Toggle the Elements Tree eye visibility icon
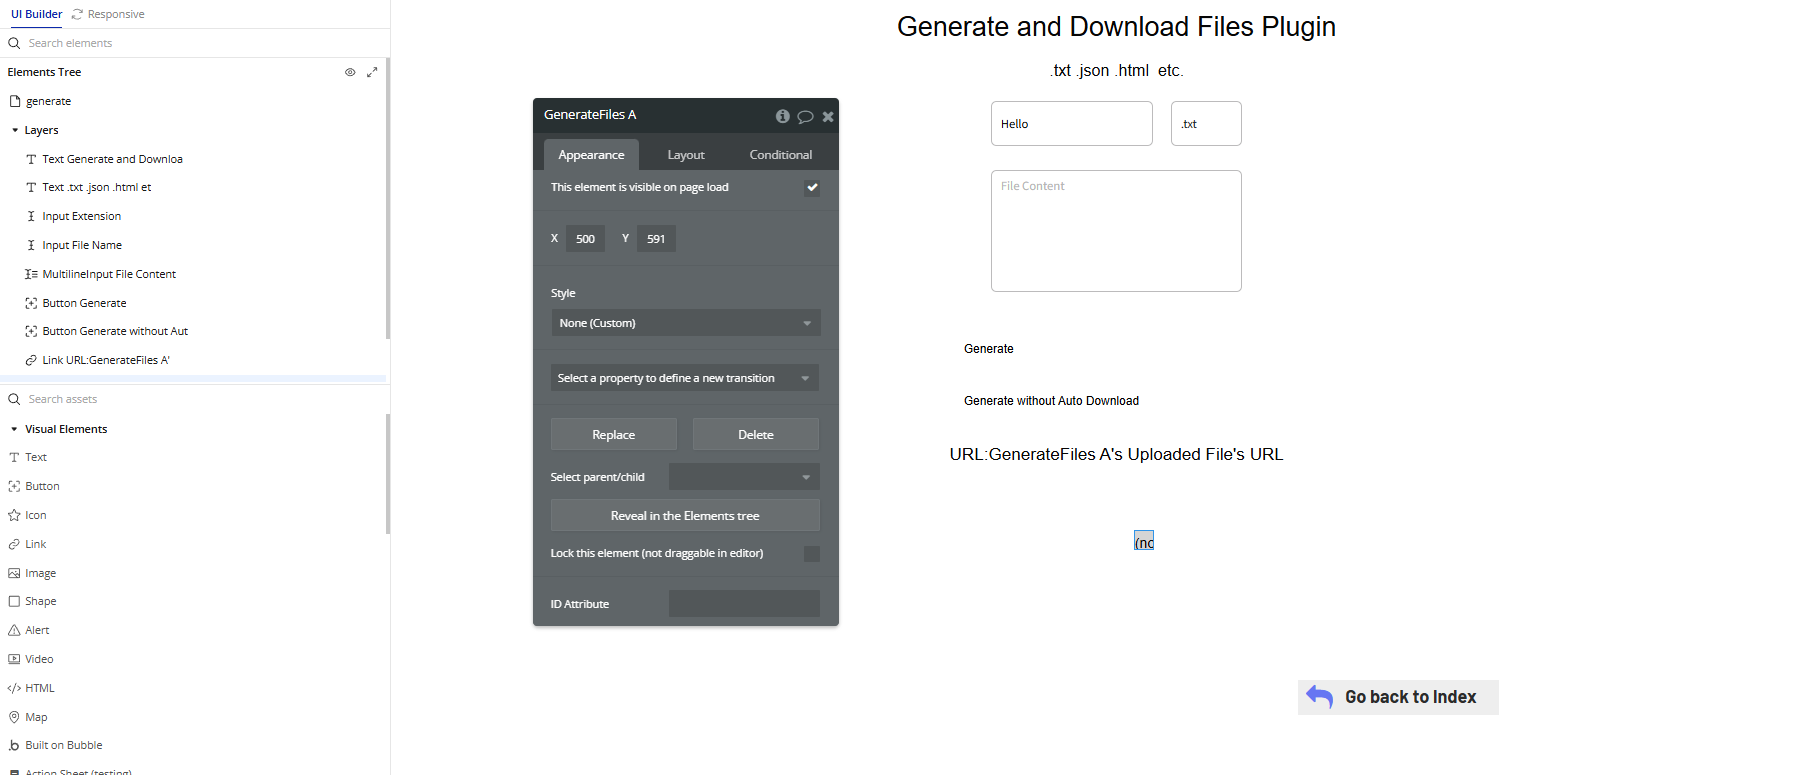The image size is (1811, 775). (350, 72)
